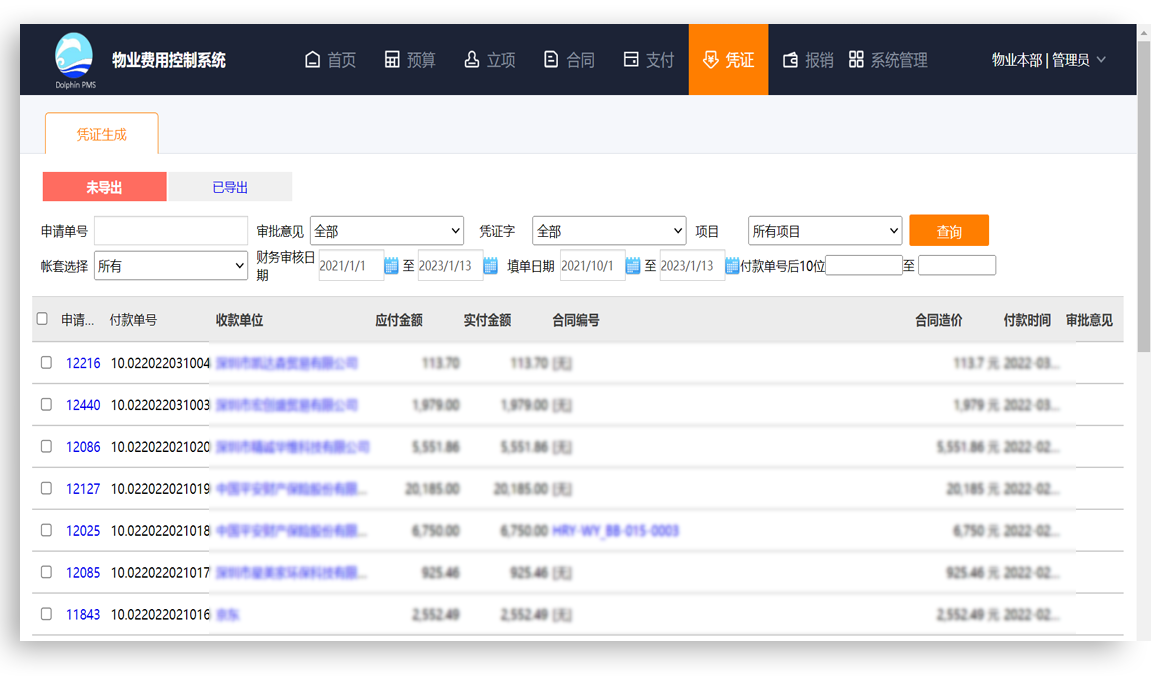This screenshot has width=1168, height=680.
Task: Click the Dolphin PMS logo
Action: click(x=75, y=60)
